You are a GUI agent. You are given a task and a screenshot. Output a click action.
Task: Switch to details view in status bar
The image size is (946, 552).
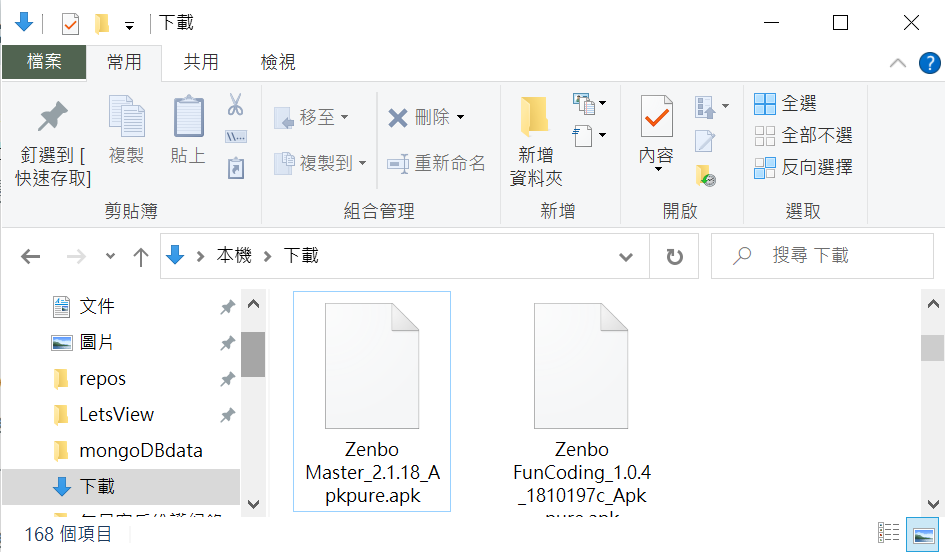[x=889, y=534]
